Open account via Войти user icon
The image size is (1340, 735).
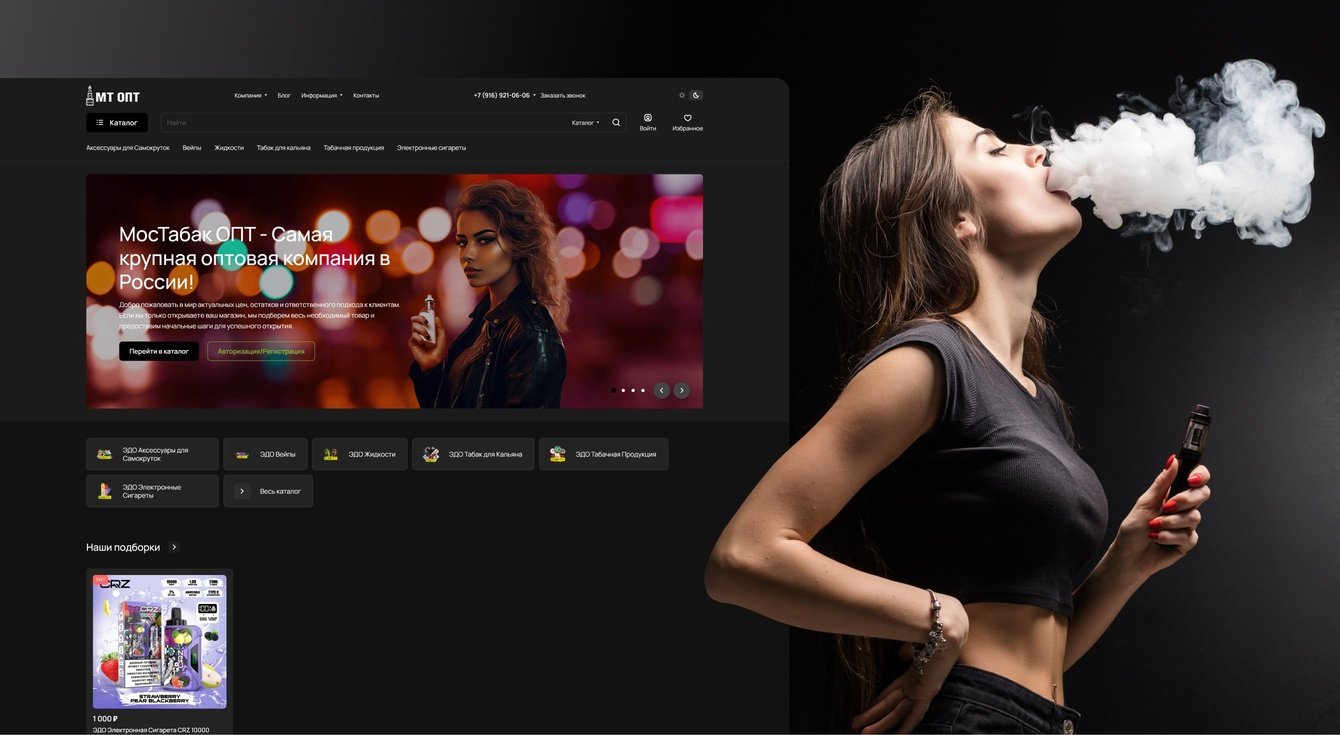648,118
